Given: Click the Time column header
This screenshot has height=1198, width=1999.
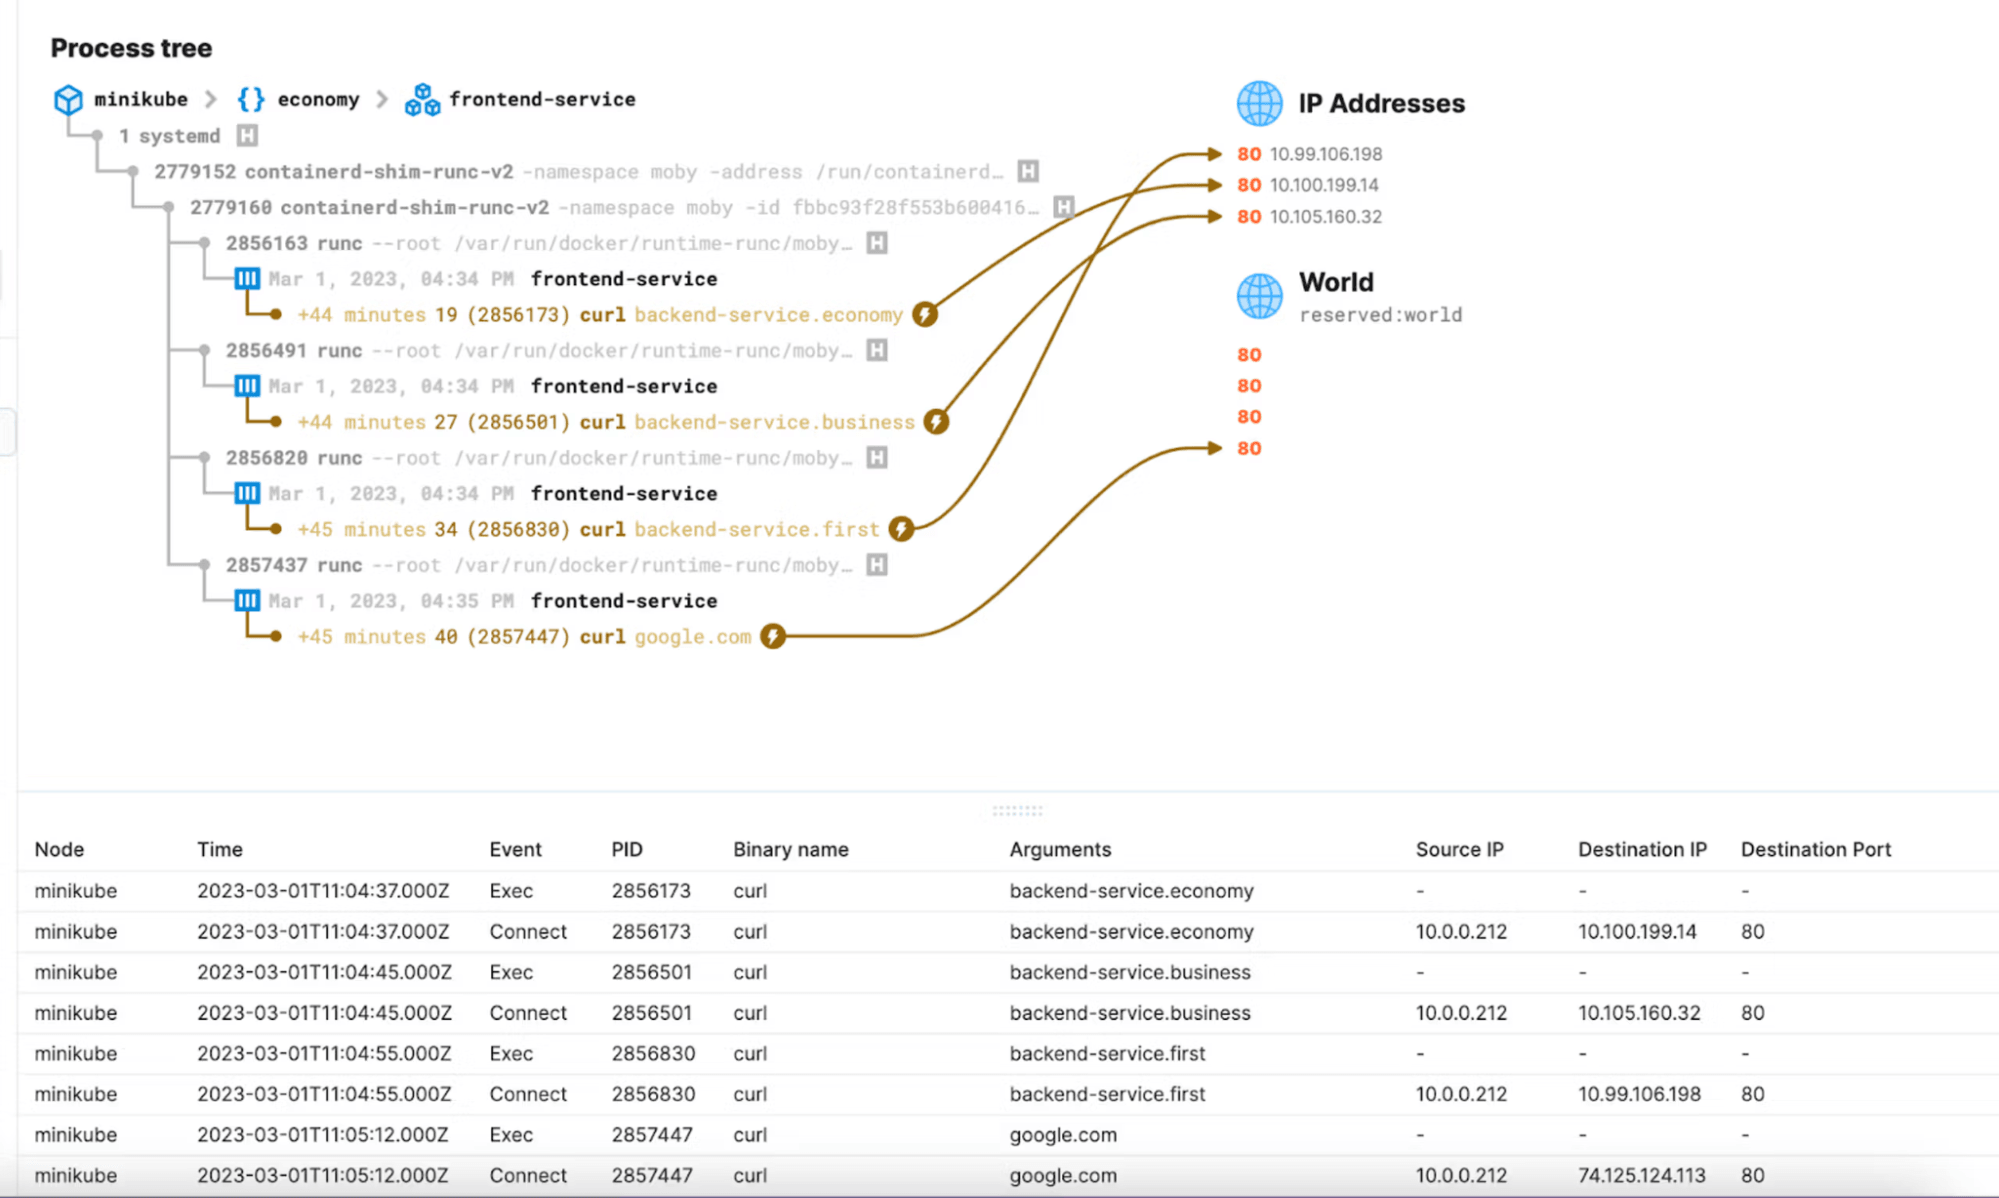Looking at the screenshot, I should [x=220, y=849].
